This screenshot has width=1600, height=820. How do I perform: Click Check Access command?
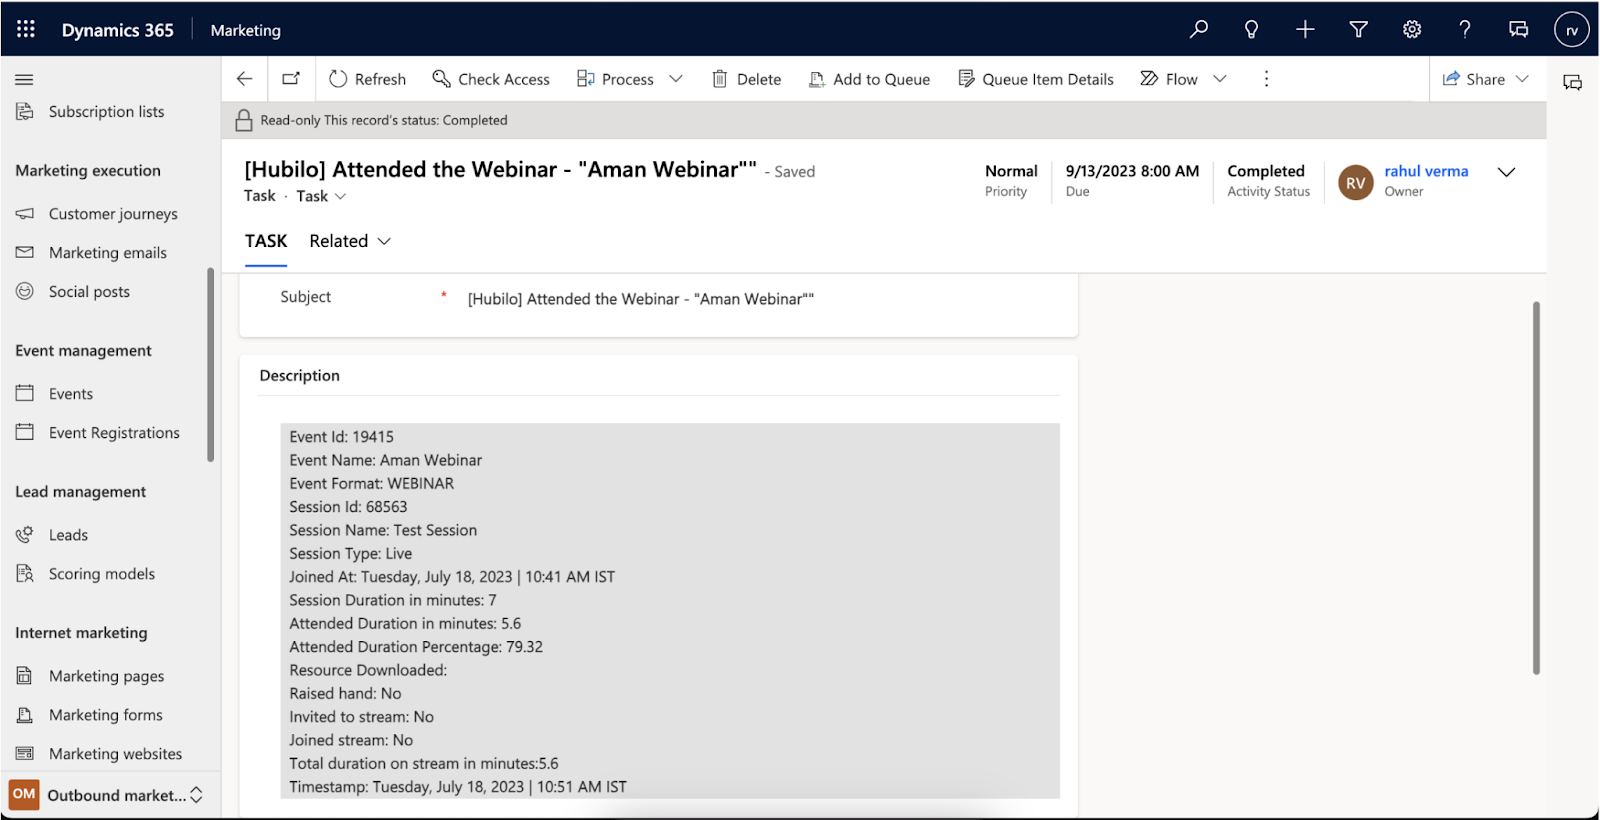pos(491,79)
